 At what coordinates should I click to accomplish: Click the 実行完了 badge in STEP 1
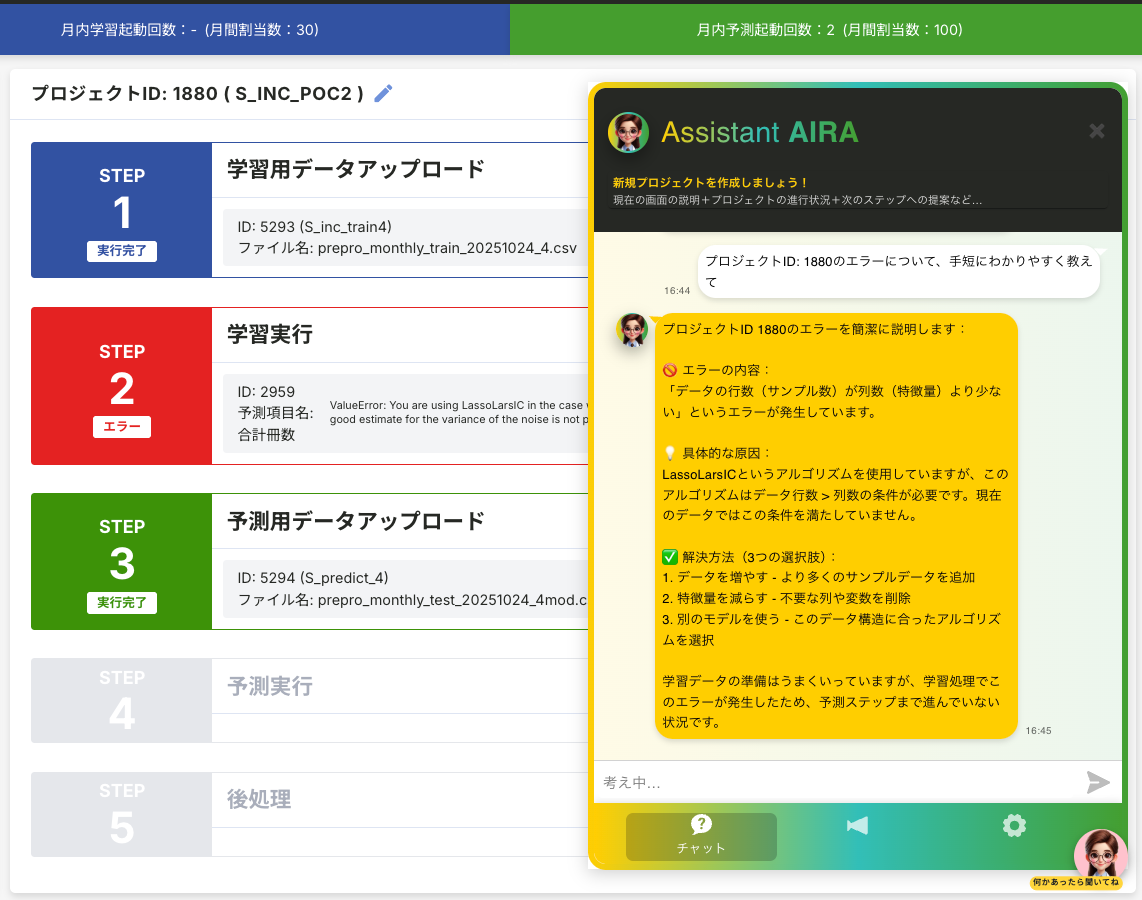pyautogui.click(x=122, y=250)
